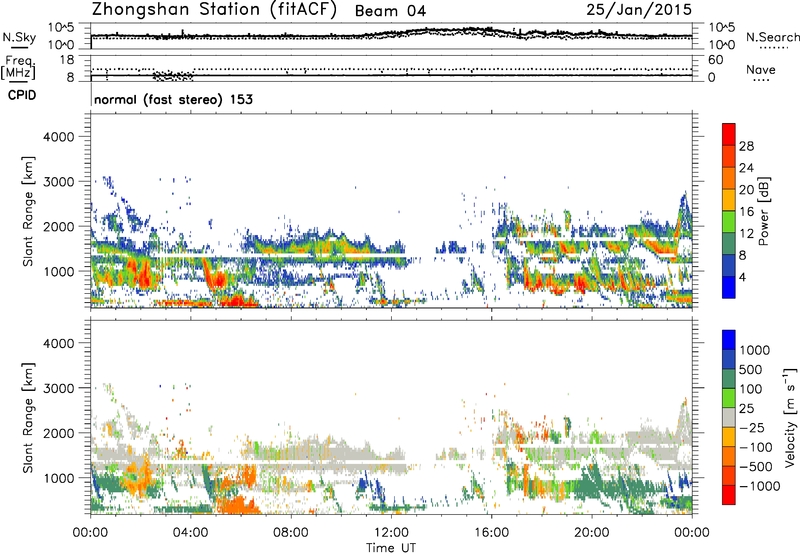Select the '3000' tick on velocity panel
Screen dimensions: 800x554
pos(58,388)
